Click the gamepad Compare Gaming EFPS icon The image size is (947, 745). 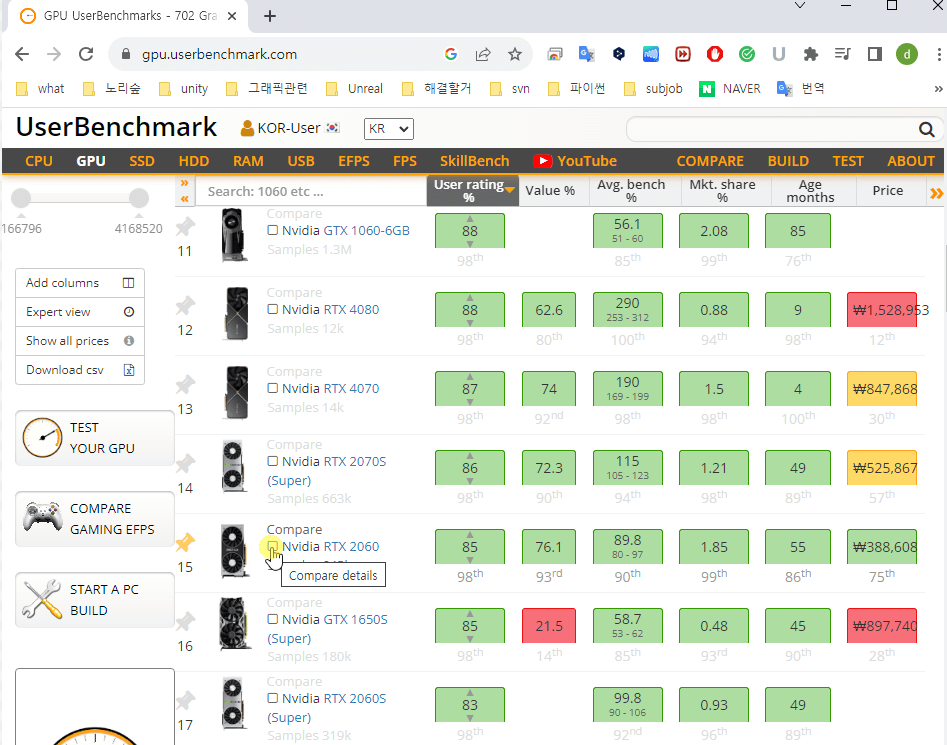pos(42,518)
